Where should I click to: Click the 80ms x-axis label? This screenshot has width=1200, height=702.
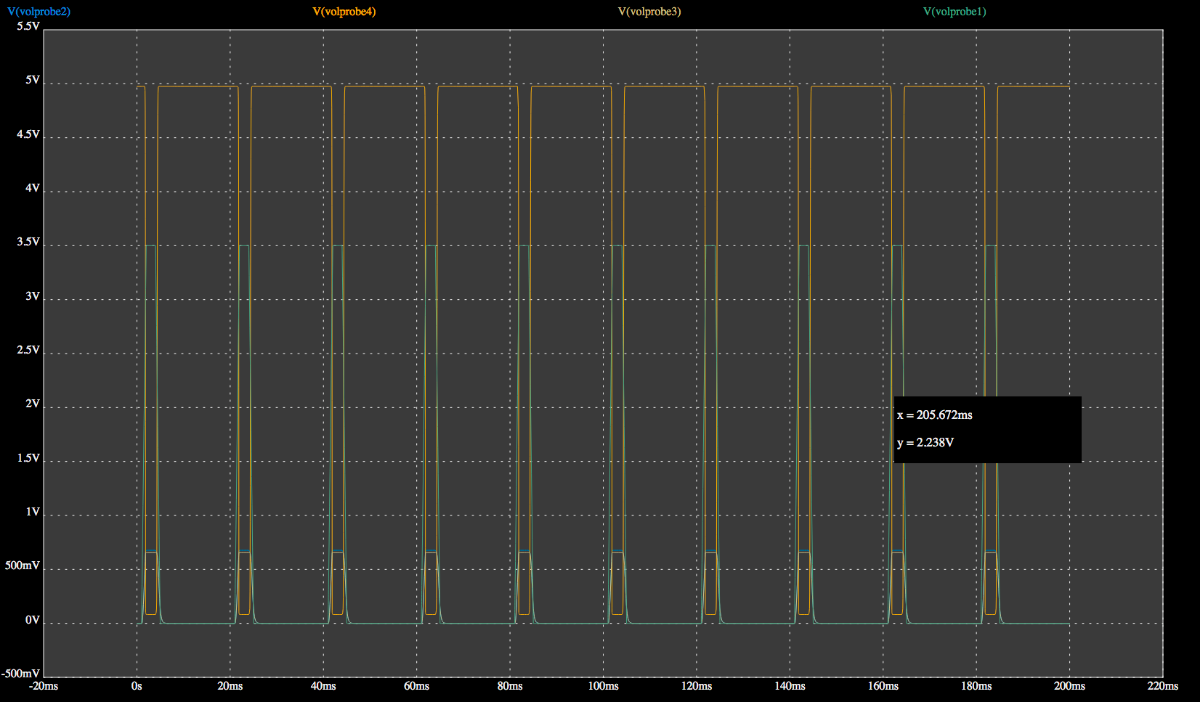click(510, 687)
